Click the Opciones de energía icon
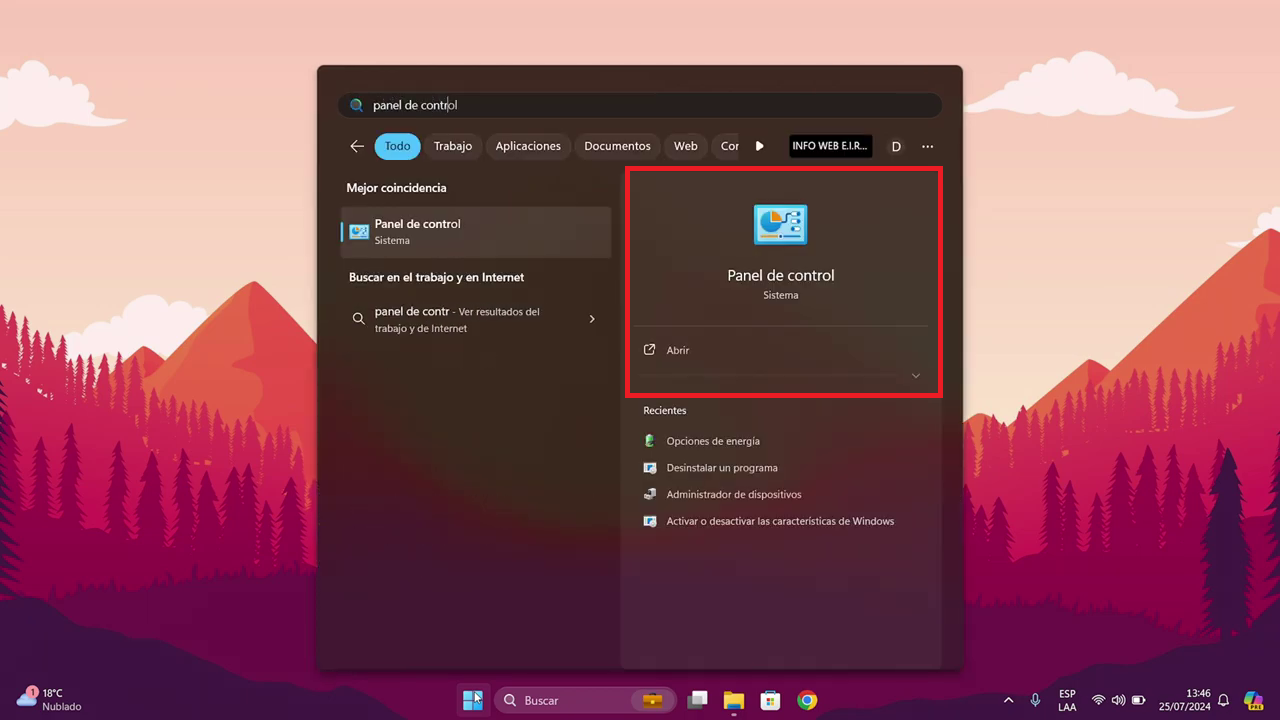1280x720 pixels. click(x=650, y=441)
